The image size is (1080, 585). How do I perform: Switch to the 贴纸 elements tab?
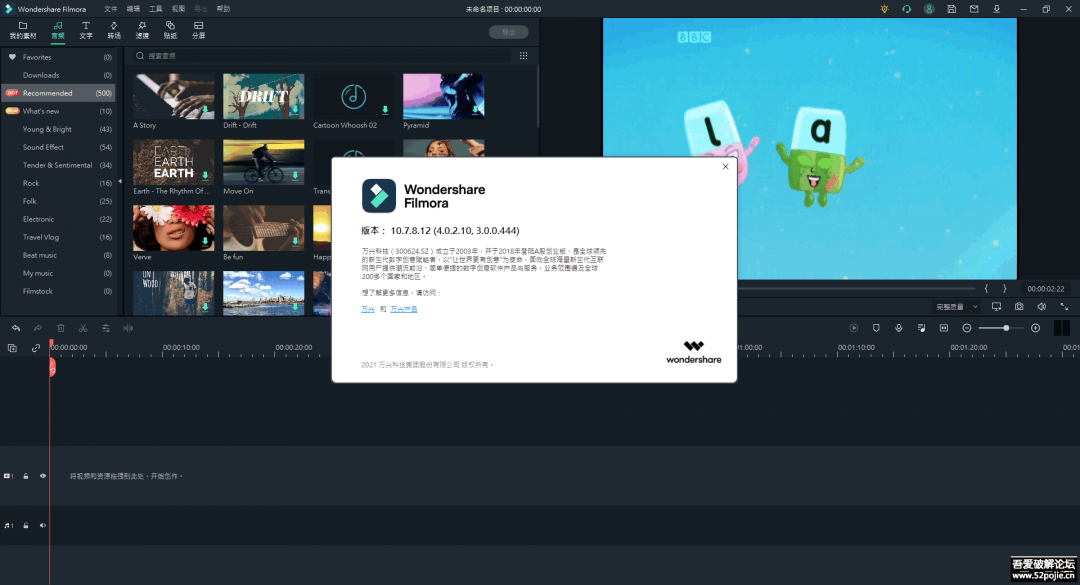[170, 30]
